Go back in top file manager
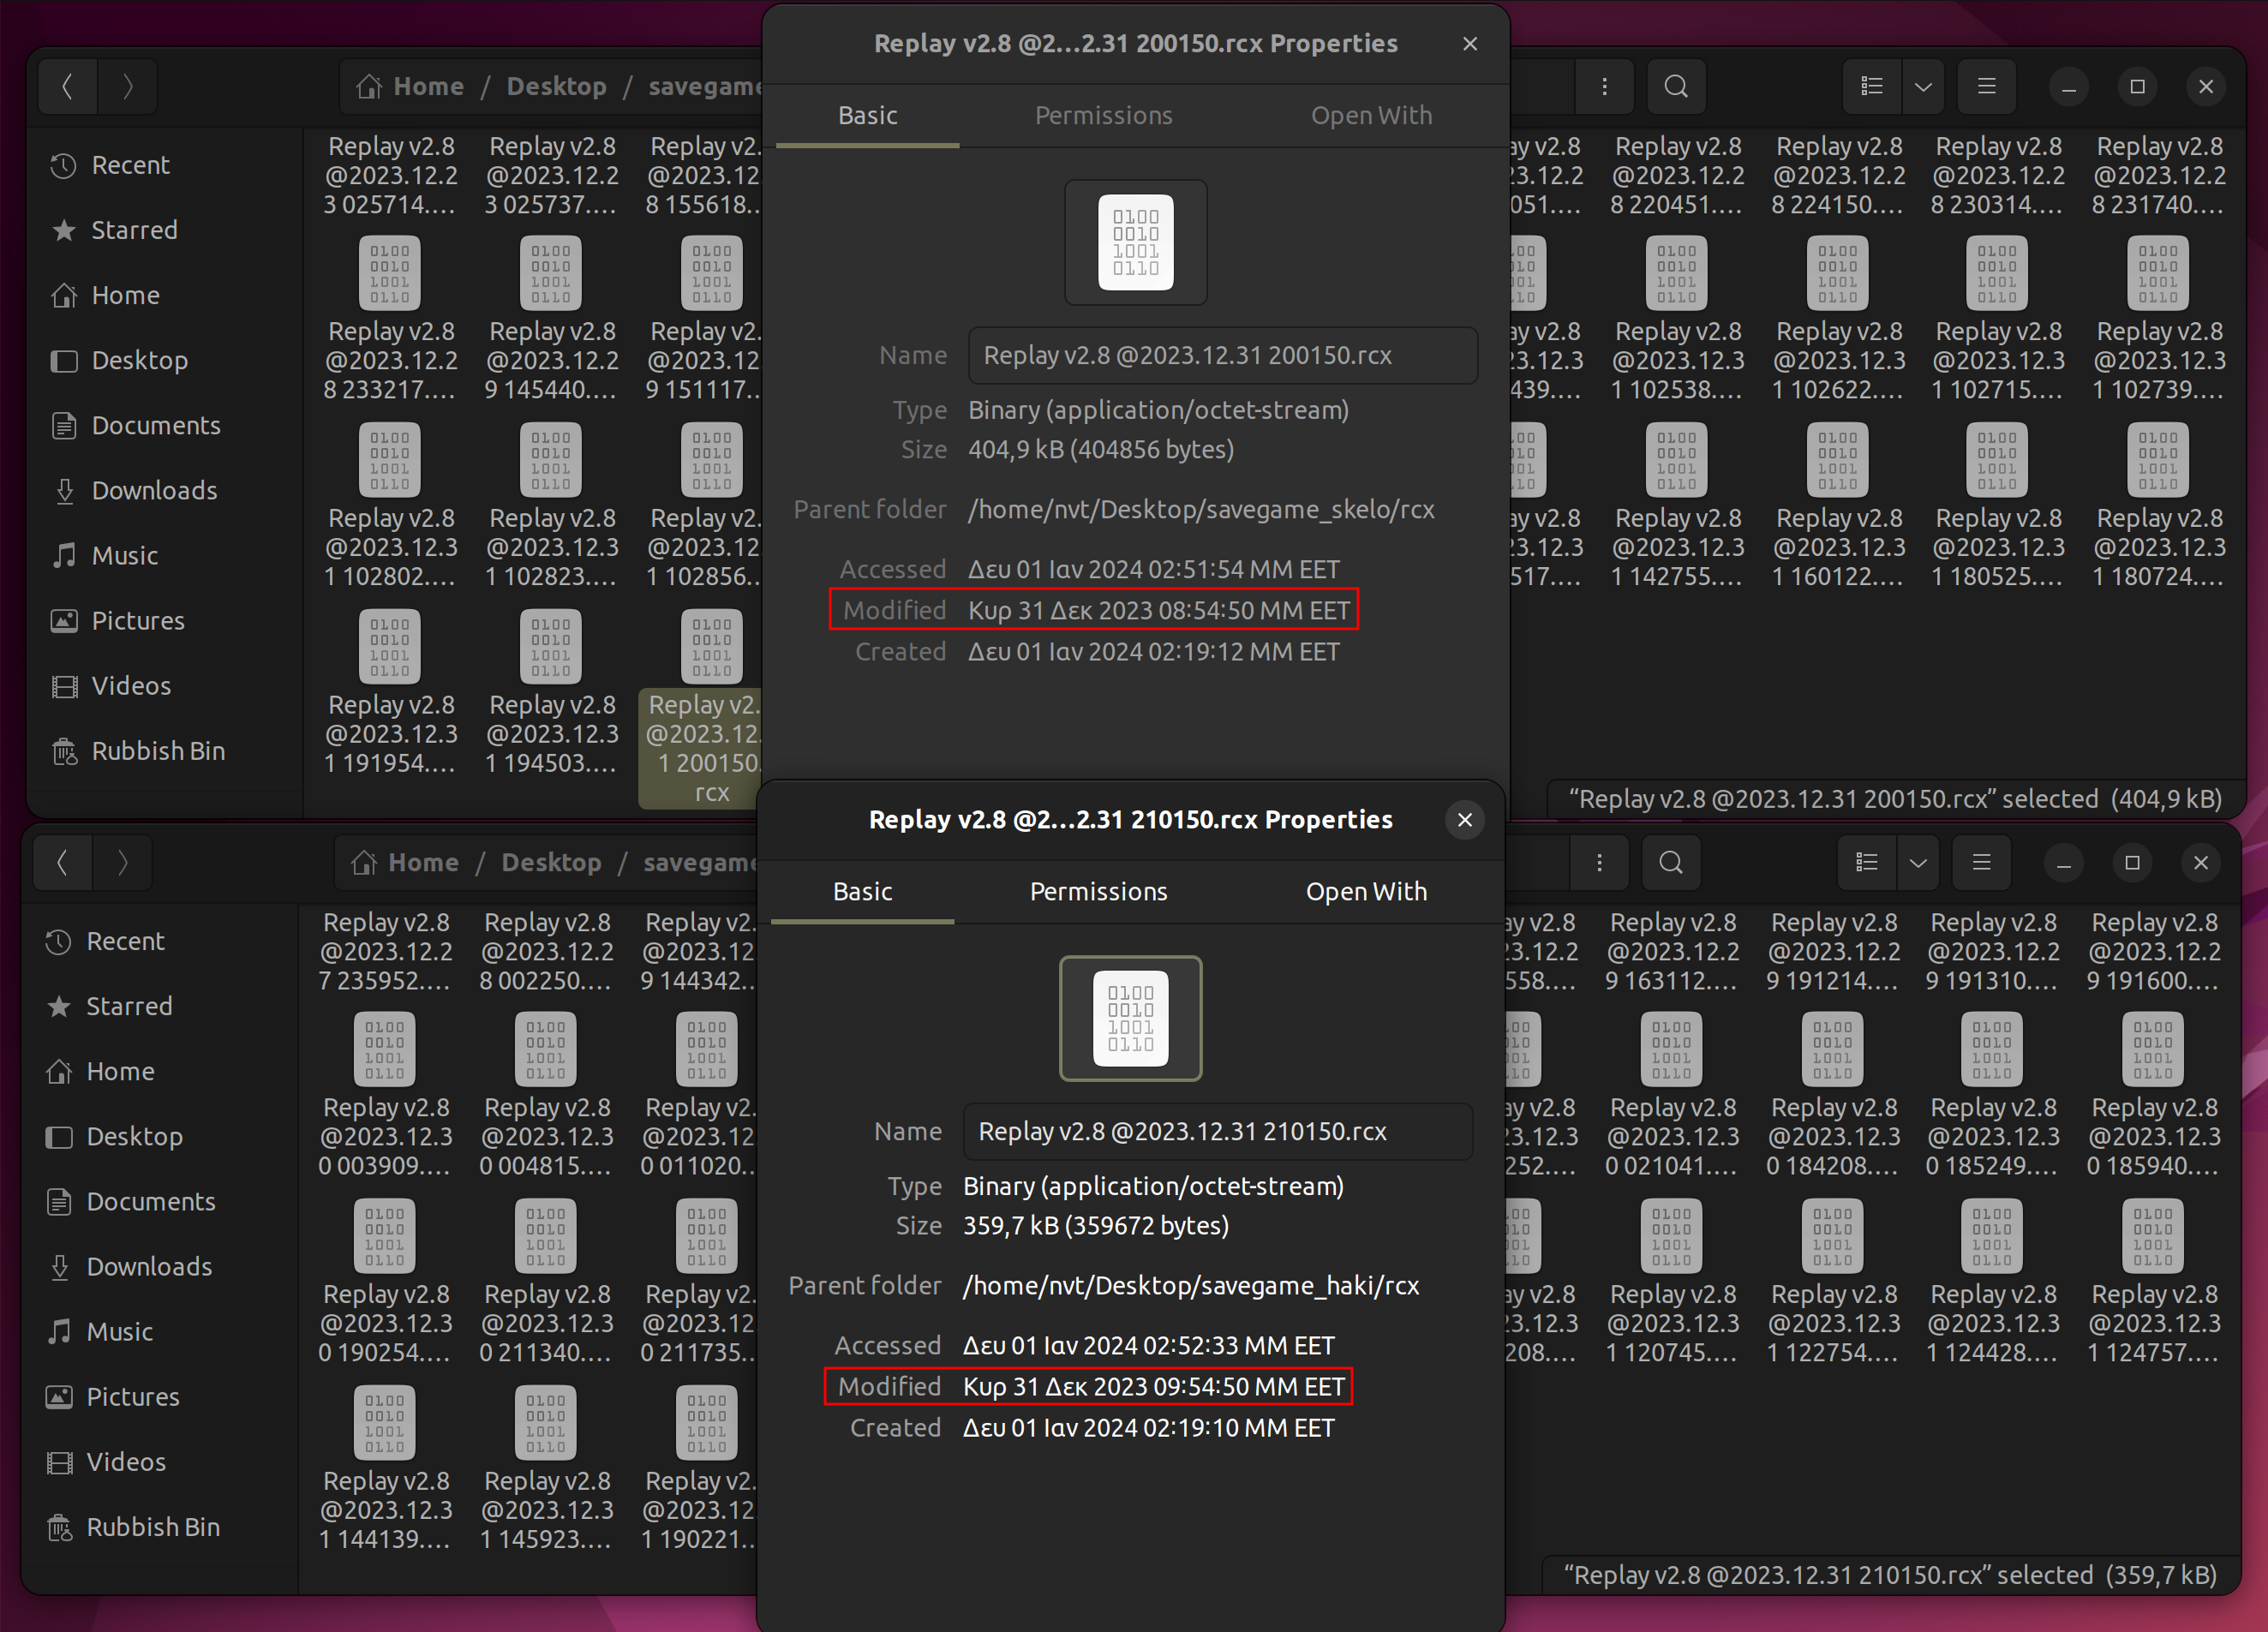 click(68, 87)
